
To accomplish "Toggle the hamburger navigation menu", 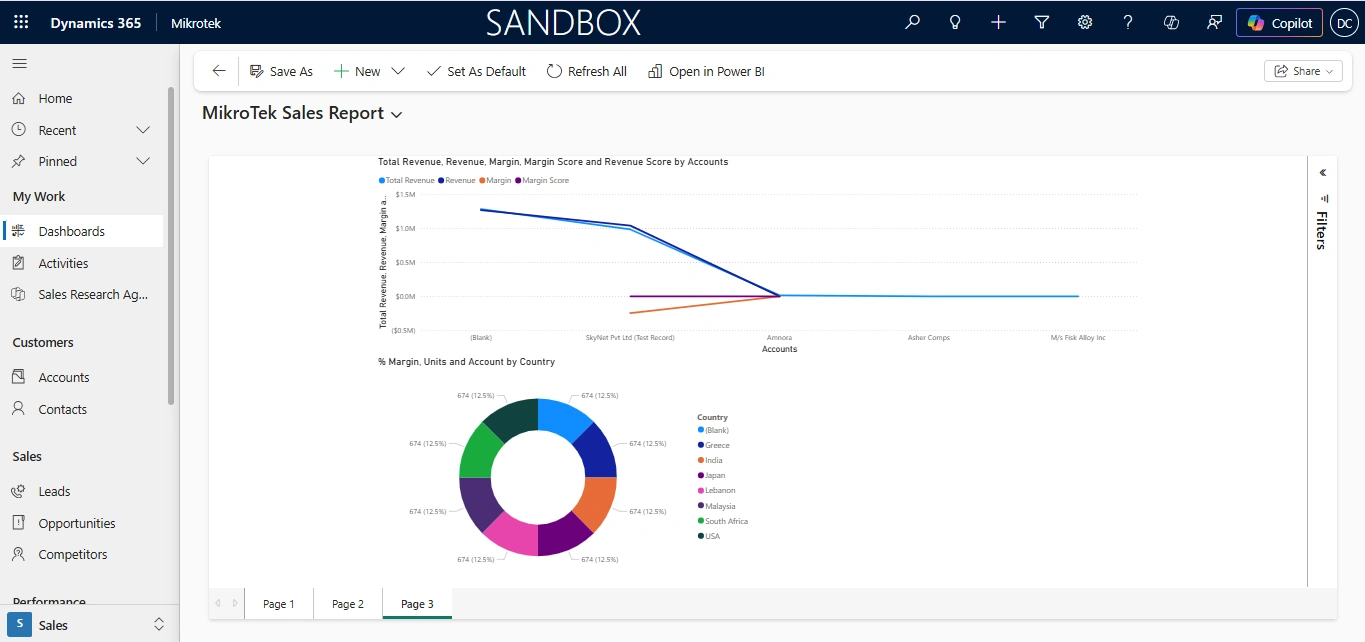I will (x=19, y=64).
